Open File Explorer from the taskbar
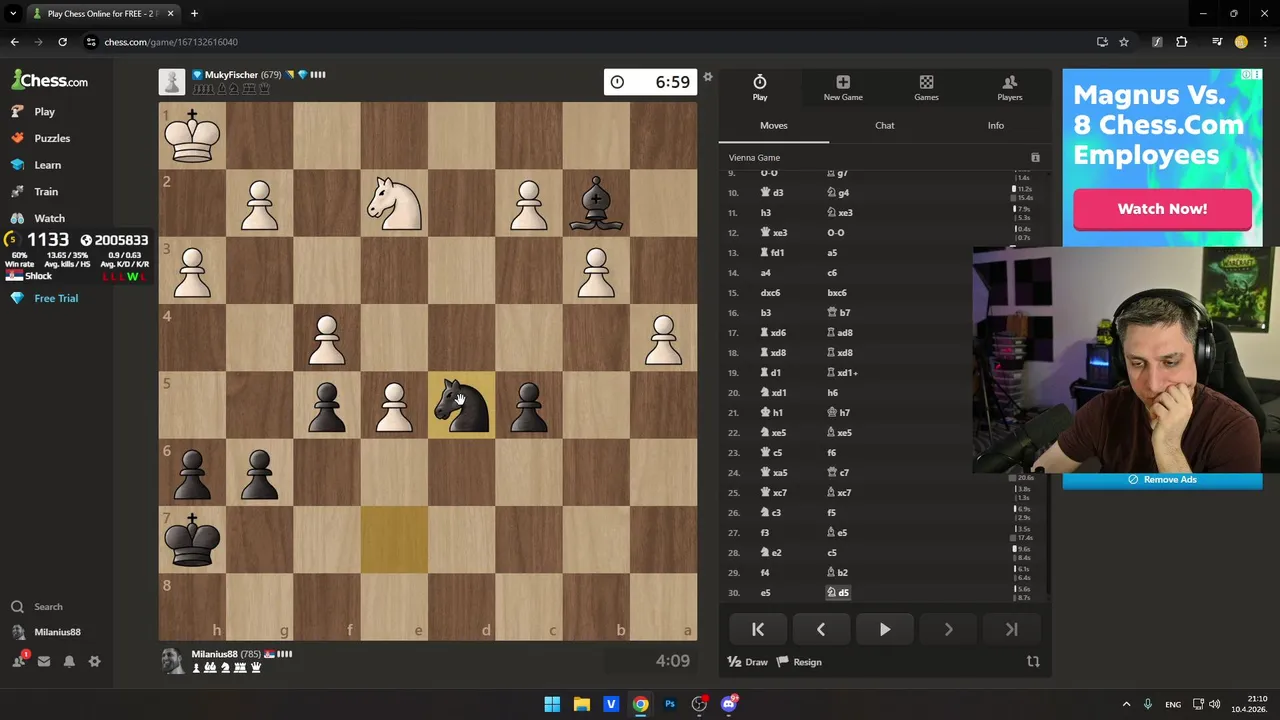1280x720 pixels. [x=581, y=704]
